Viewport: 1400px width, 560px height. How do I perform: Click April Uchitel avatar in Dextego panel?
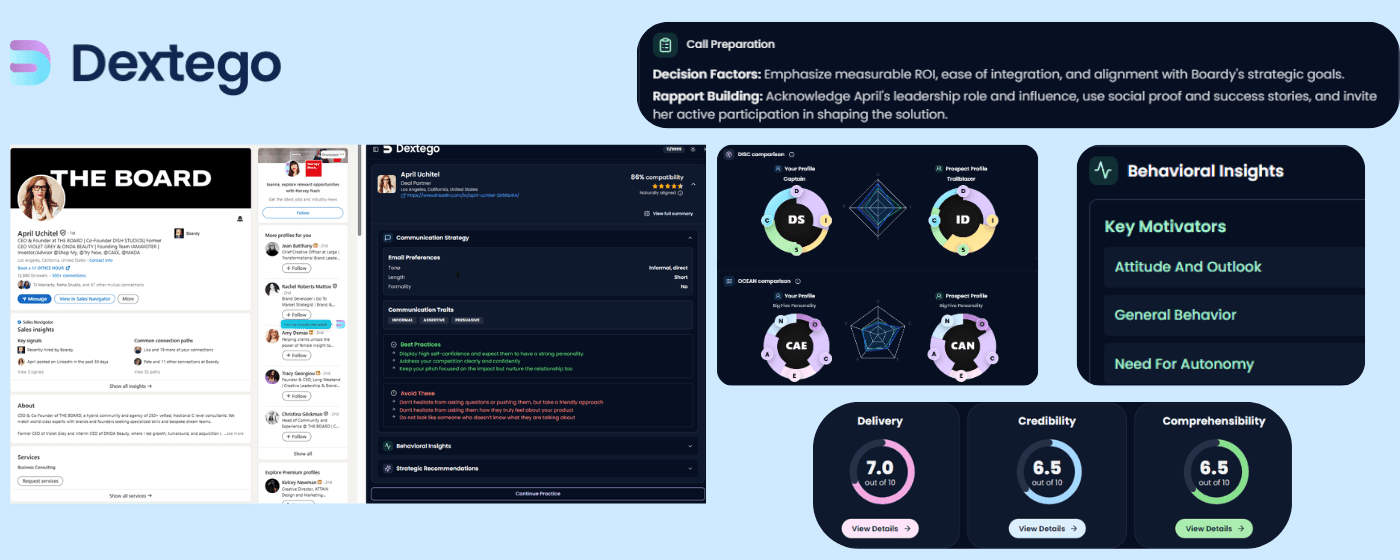[x=386, y=184]
